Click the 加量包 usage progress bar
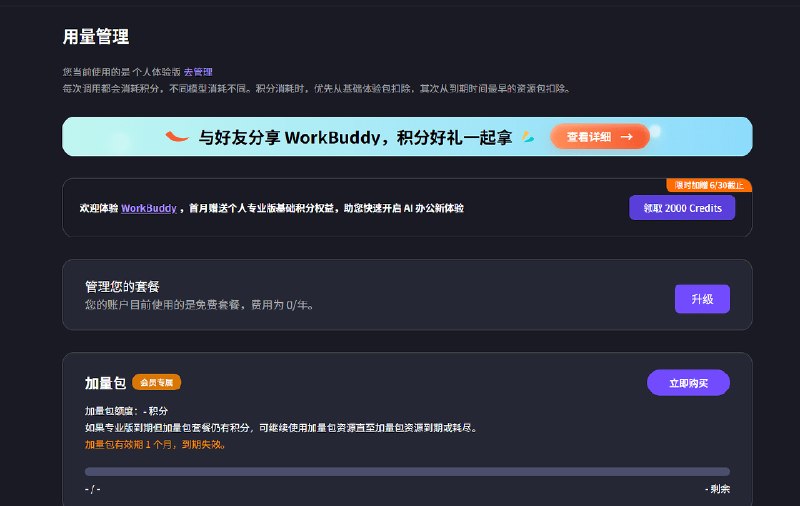800x506 pixels. [x=407, y=471]
